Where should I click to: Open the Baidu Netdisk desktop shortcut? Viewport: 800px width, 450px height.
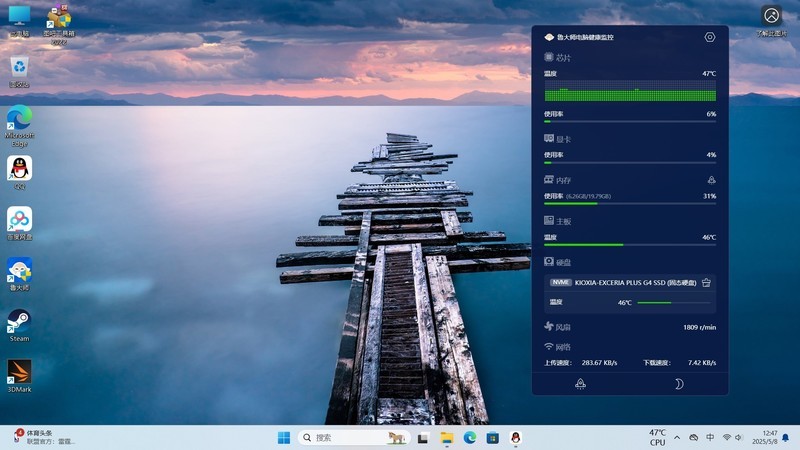19,219
